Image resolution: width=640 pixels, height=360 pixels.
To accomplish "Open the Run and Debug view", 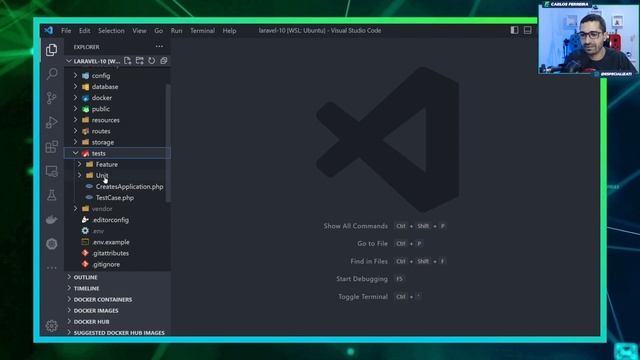I will tap(51, 122).
